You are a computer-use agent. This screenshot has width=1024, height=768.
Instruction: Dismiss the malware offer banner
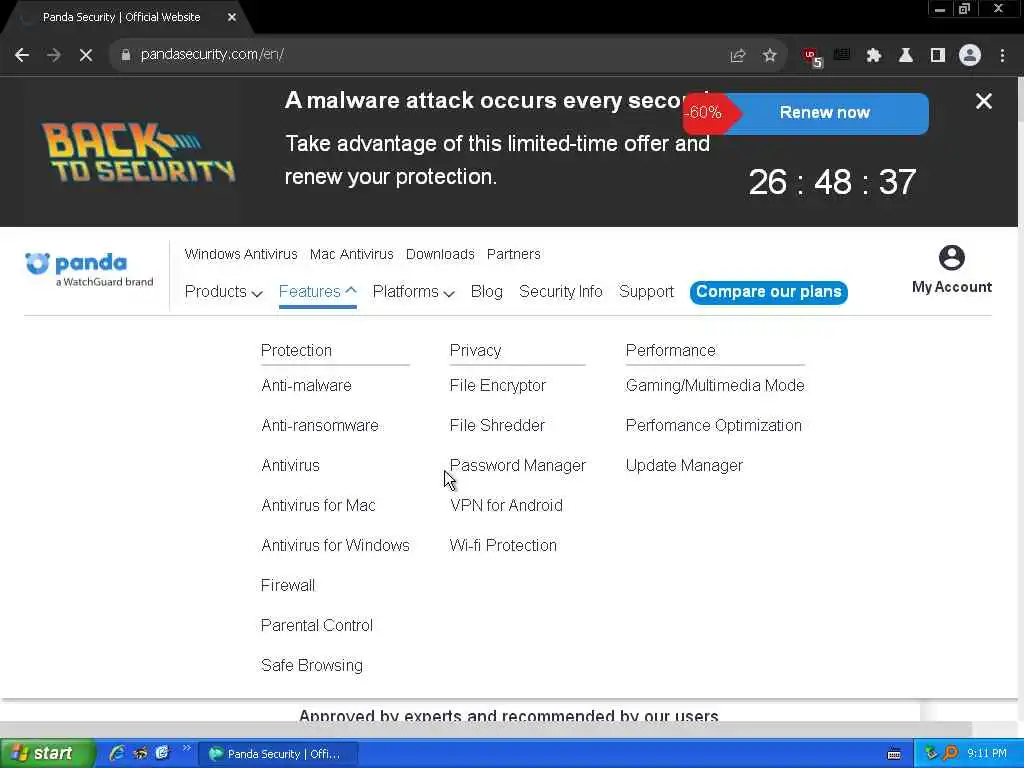[984, 101]
